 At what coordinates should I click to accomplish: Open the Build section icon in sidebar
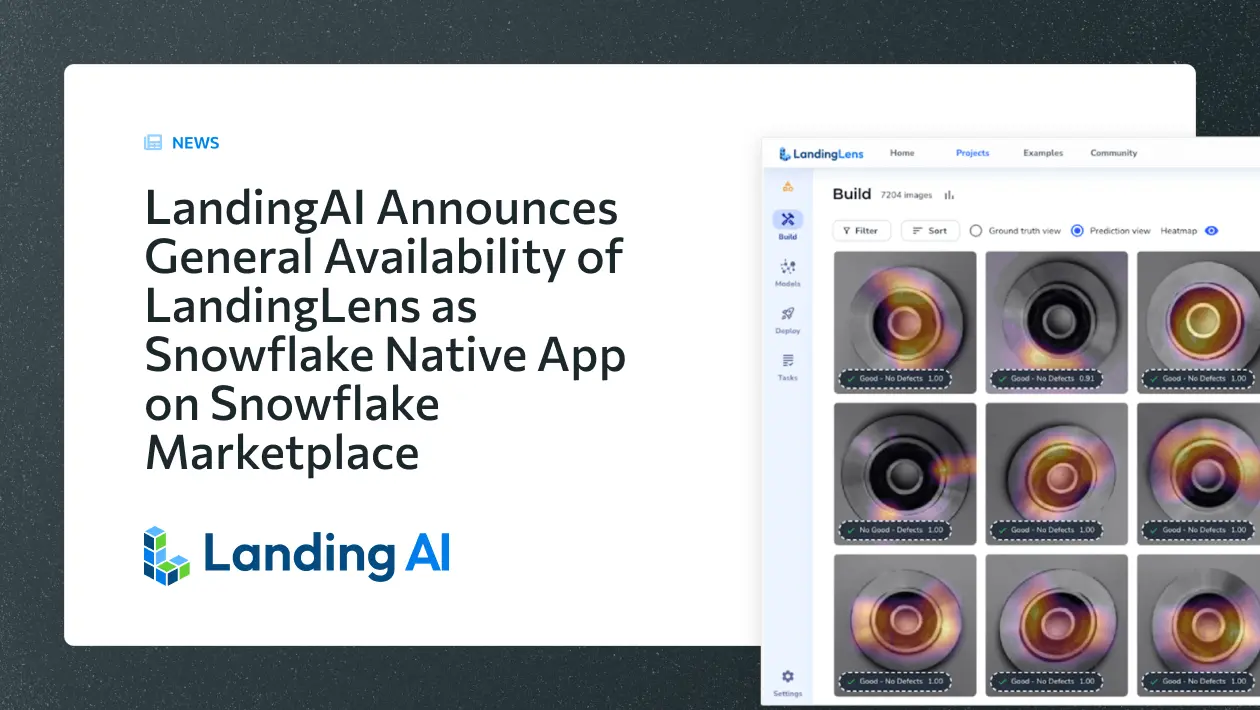(788, 219)
